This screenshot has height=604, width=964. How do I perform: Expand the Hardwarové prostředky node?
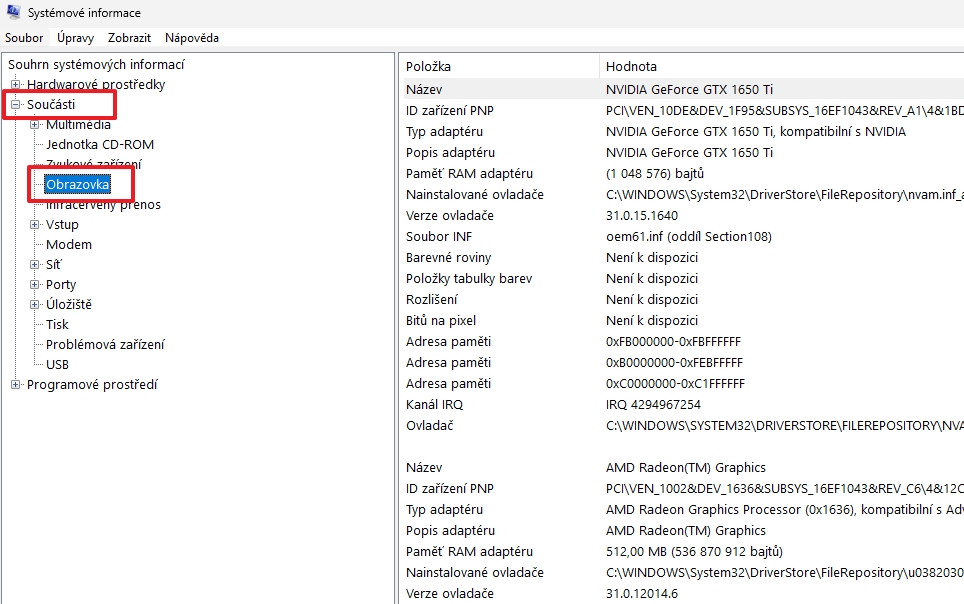(15, 84)
